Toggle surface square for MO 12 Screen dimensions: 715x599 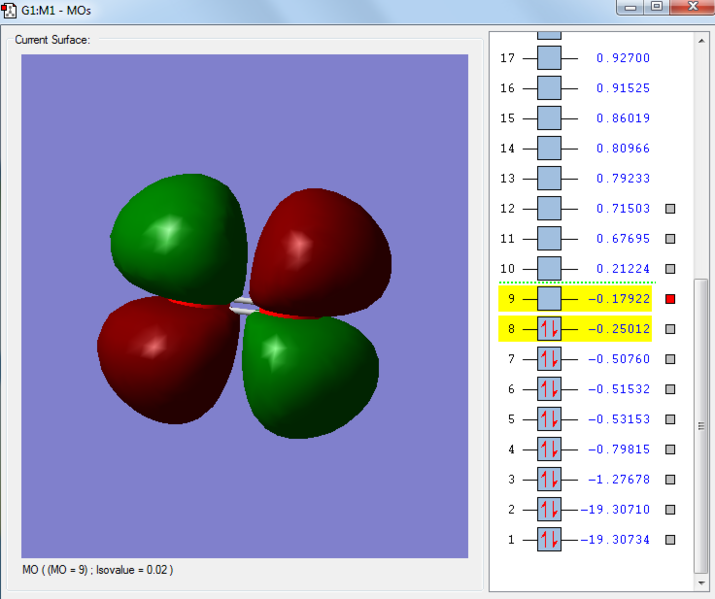click(x=670, y=209)
